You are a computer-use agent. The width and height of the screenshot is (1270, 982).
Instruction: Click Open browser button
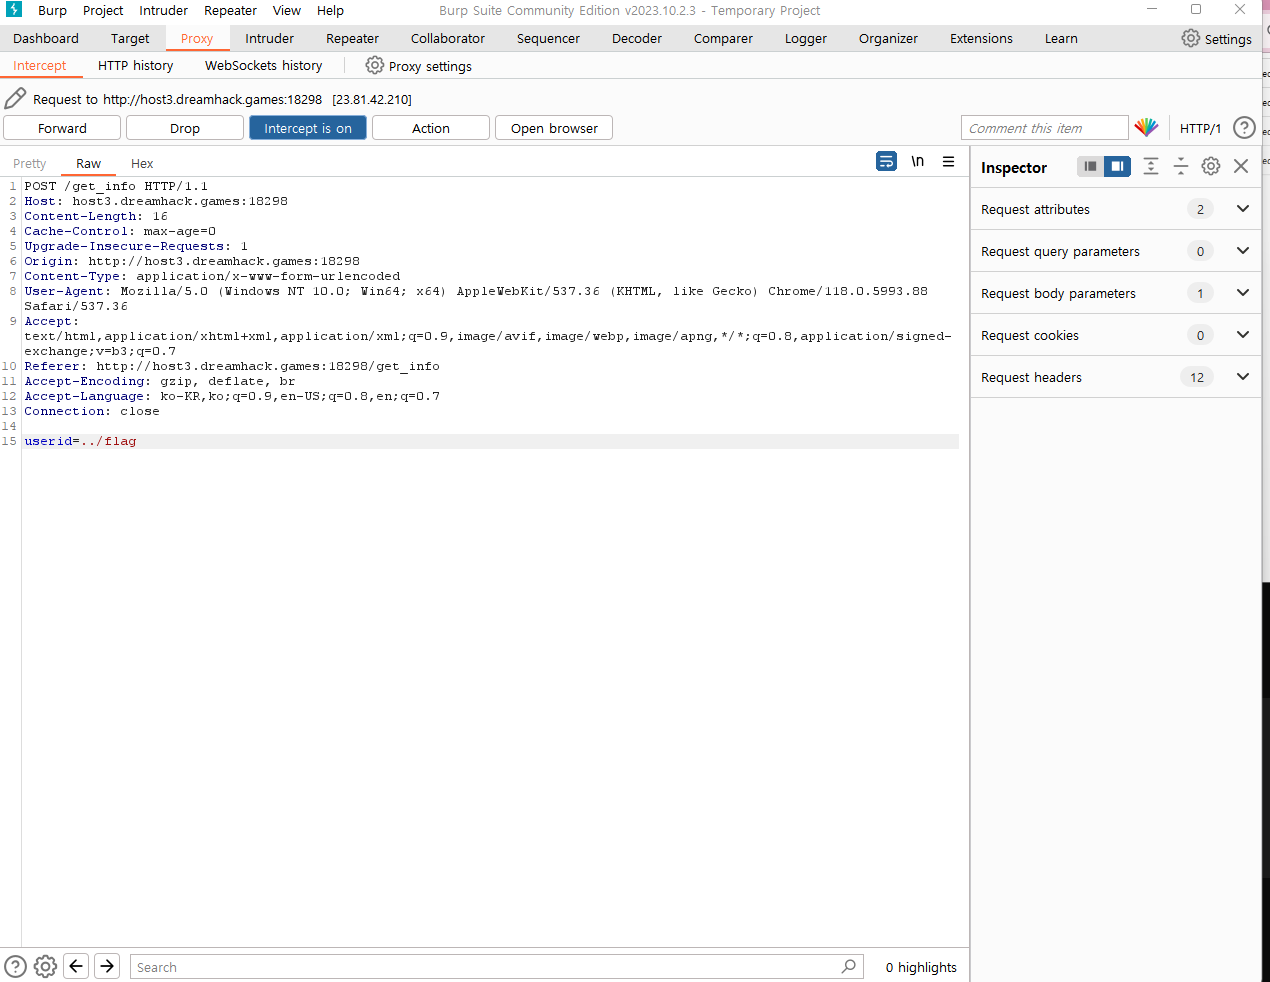554,128
